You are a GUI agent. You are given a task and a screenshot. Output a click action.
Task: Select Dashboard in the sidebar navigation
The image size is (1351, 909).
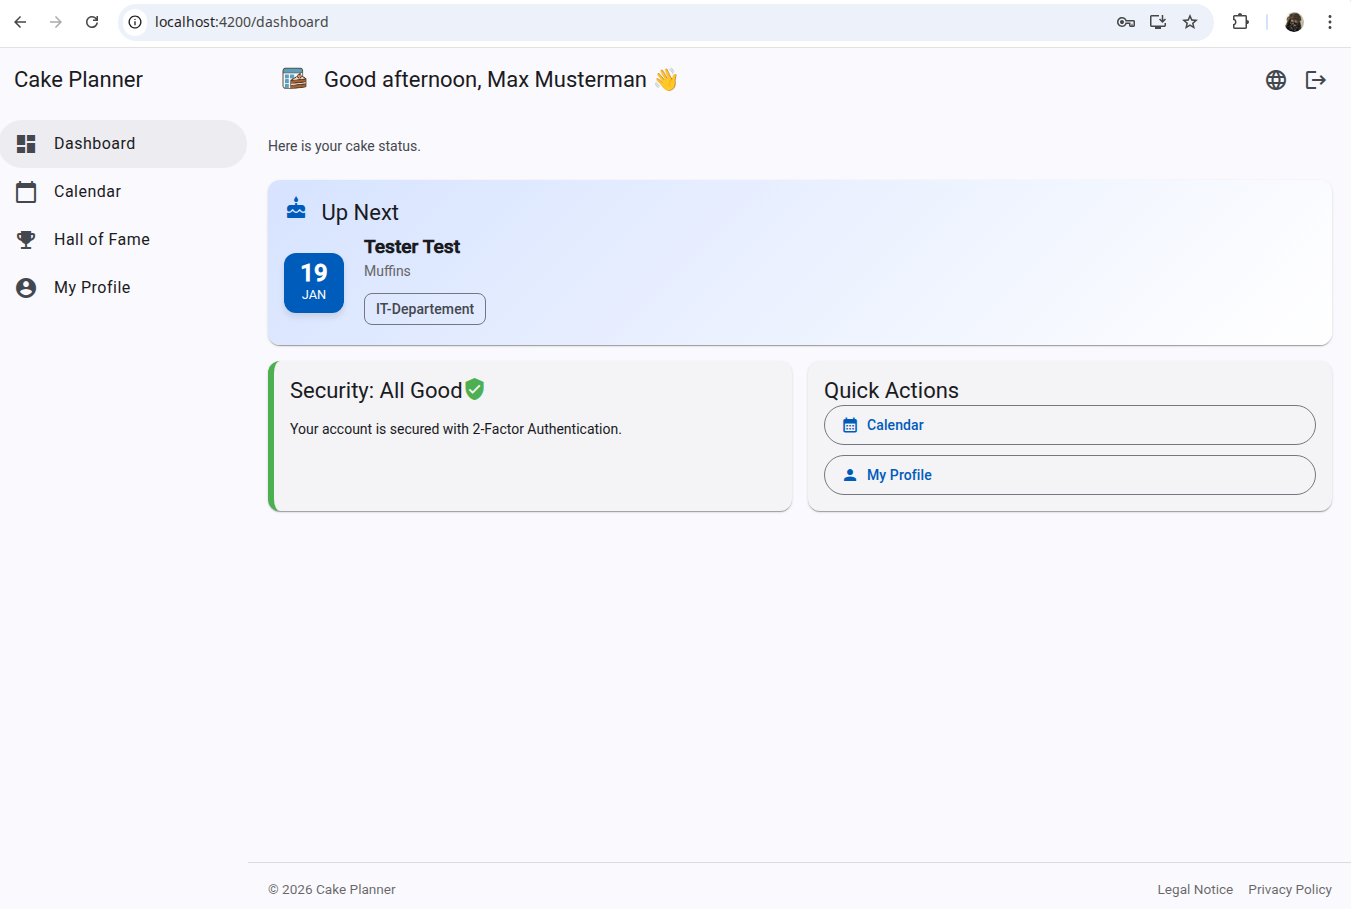tap(94, 143)
